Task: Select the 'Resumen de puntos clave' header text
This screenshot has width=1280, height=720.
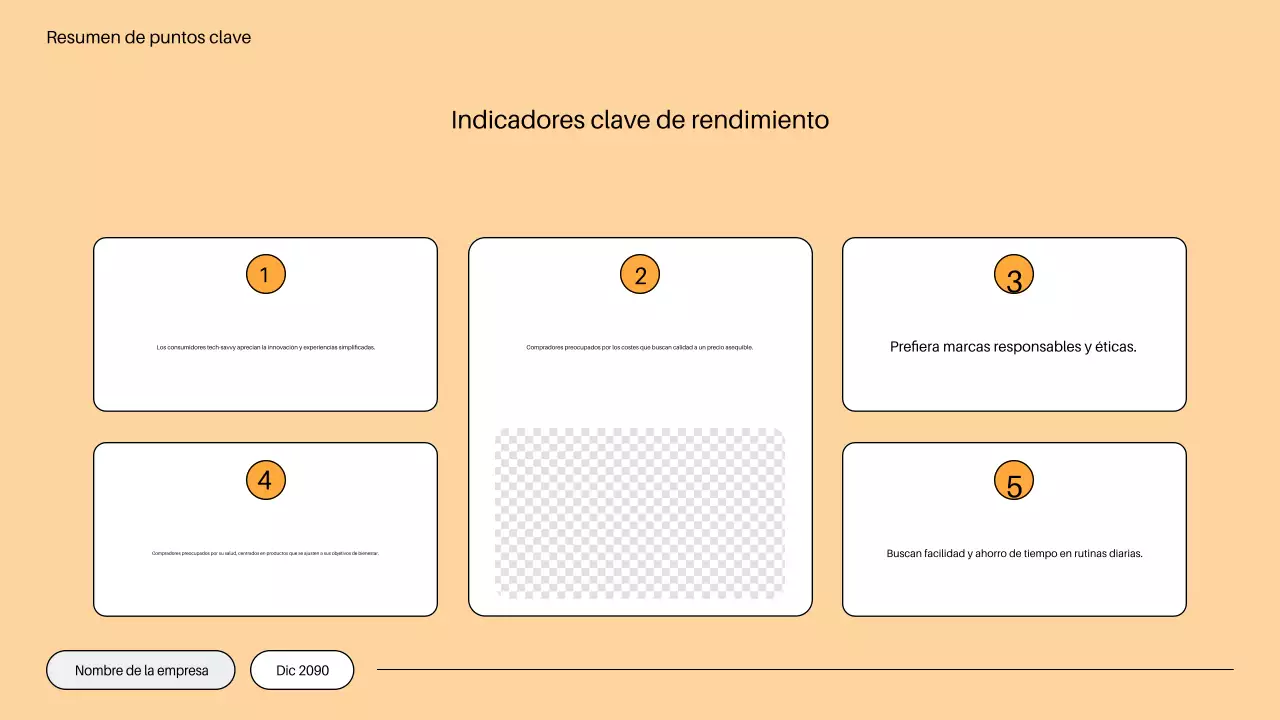Action: tap(148, 37)
